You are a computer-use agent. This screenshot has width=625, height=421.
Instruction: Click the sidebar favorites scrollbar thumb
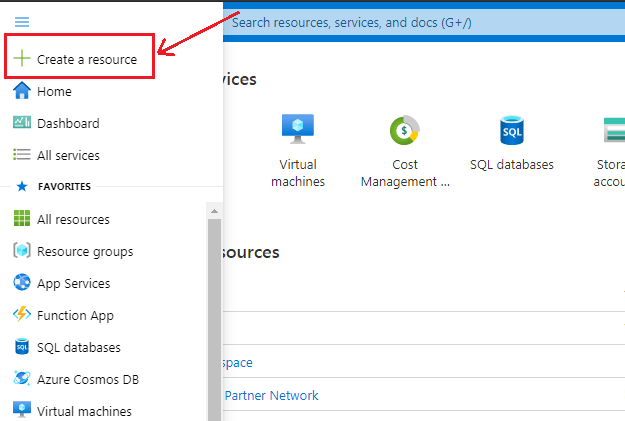pos(214,320)
